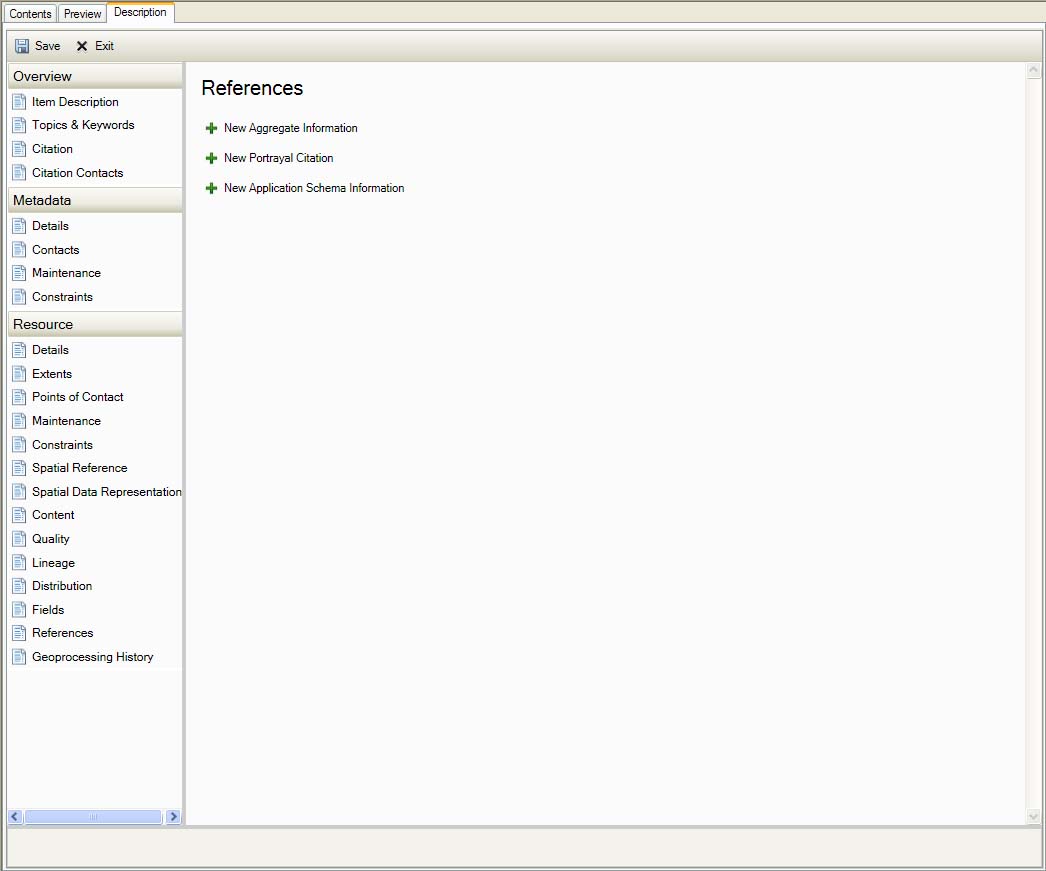This screenshot has width=1046, height=871.
Task: Click the sidebar horizontal scrollbar thumb
Action: click(93, 817)
